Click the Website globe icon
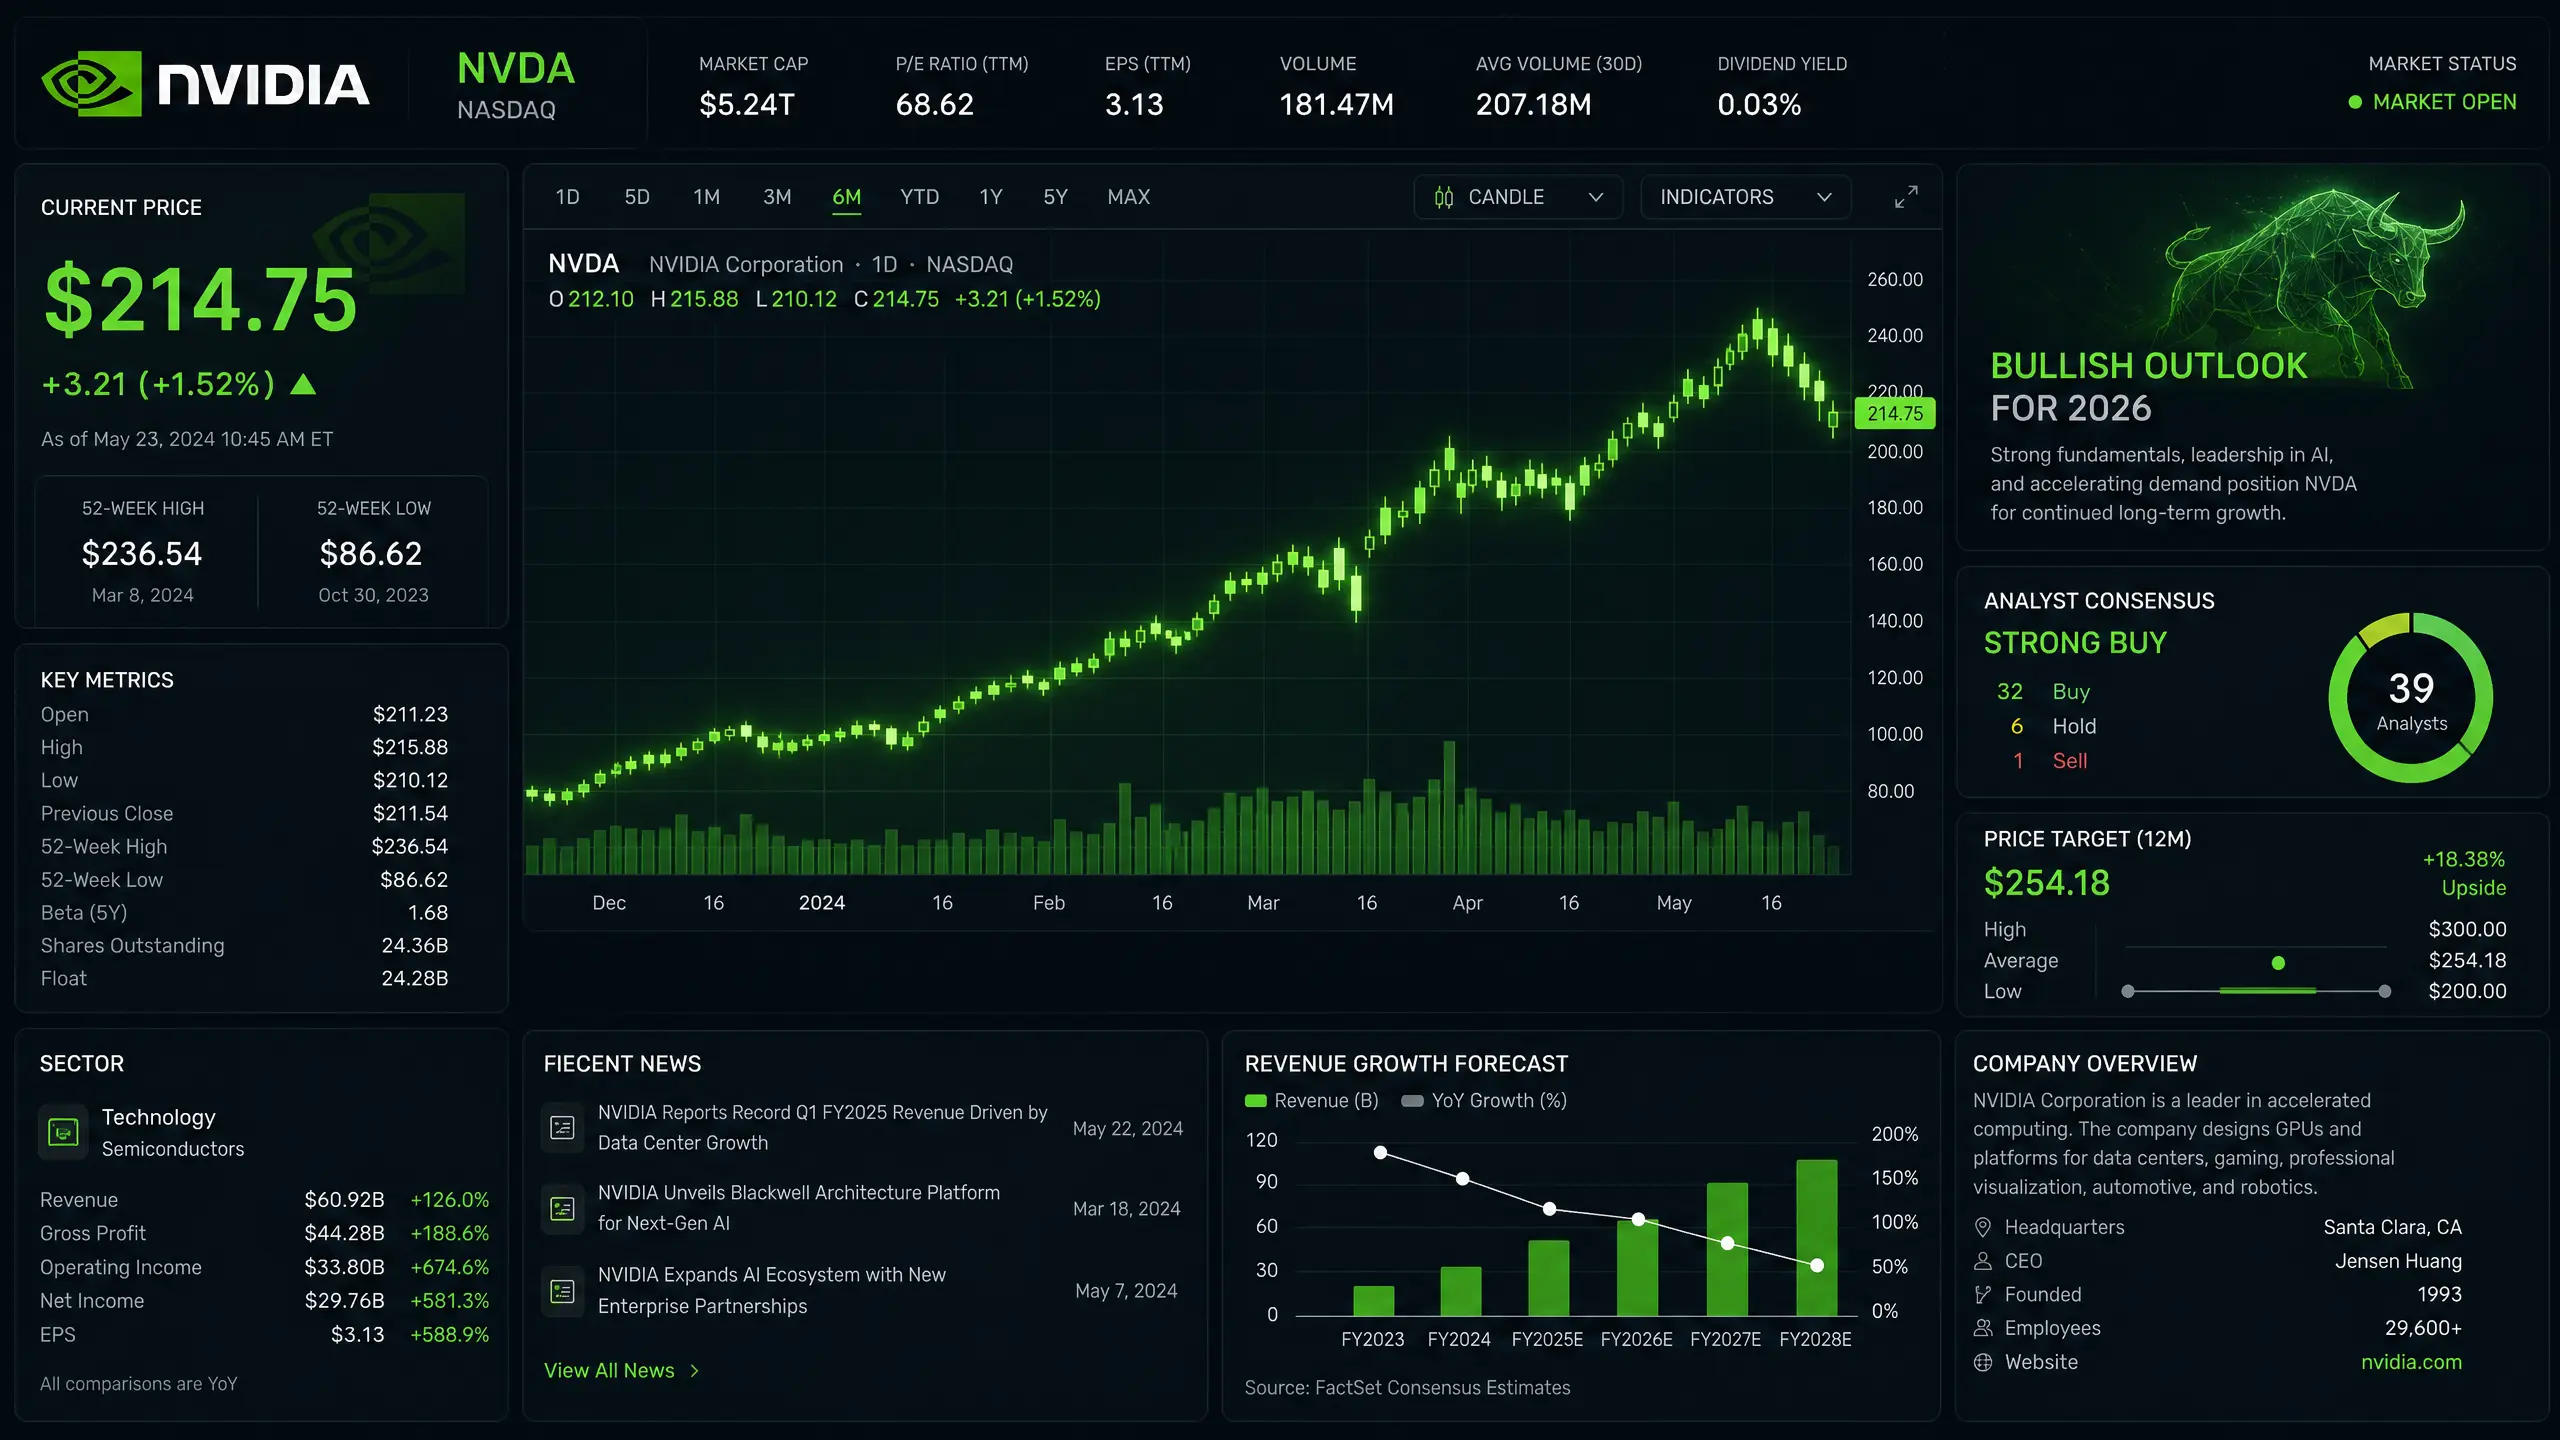Viewport: 2560px width, 1440px height. coord(1983,1362)
